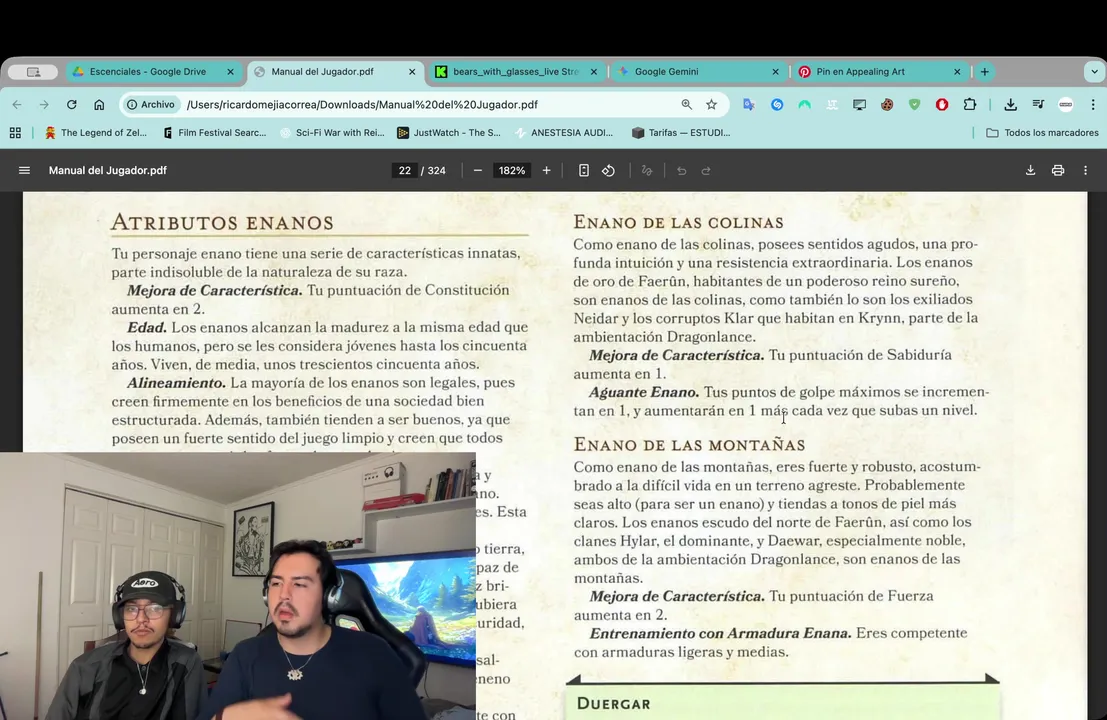Image resolution: width=1107 pixels, height=720 pixels.
Task: Click the 182% zoom level field
Action: pos(512,170)
